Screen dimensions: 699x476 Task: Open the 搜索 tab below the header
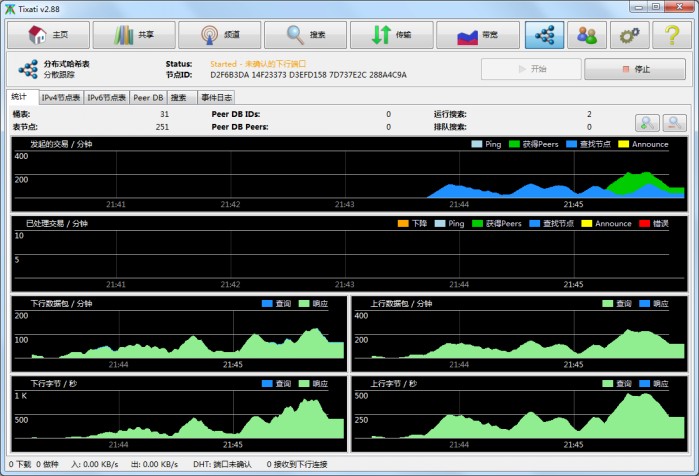pos(182,98)
